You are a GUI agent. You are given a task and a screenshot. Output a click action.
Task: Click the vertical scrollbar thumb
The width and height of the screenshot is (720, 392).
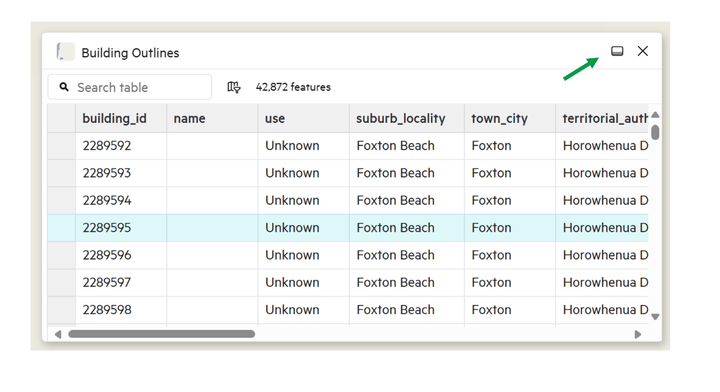click(655, 132)
